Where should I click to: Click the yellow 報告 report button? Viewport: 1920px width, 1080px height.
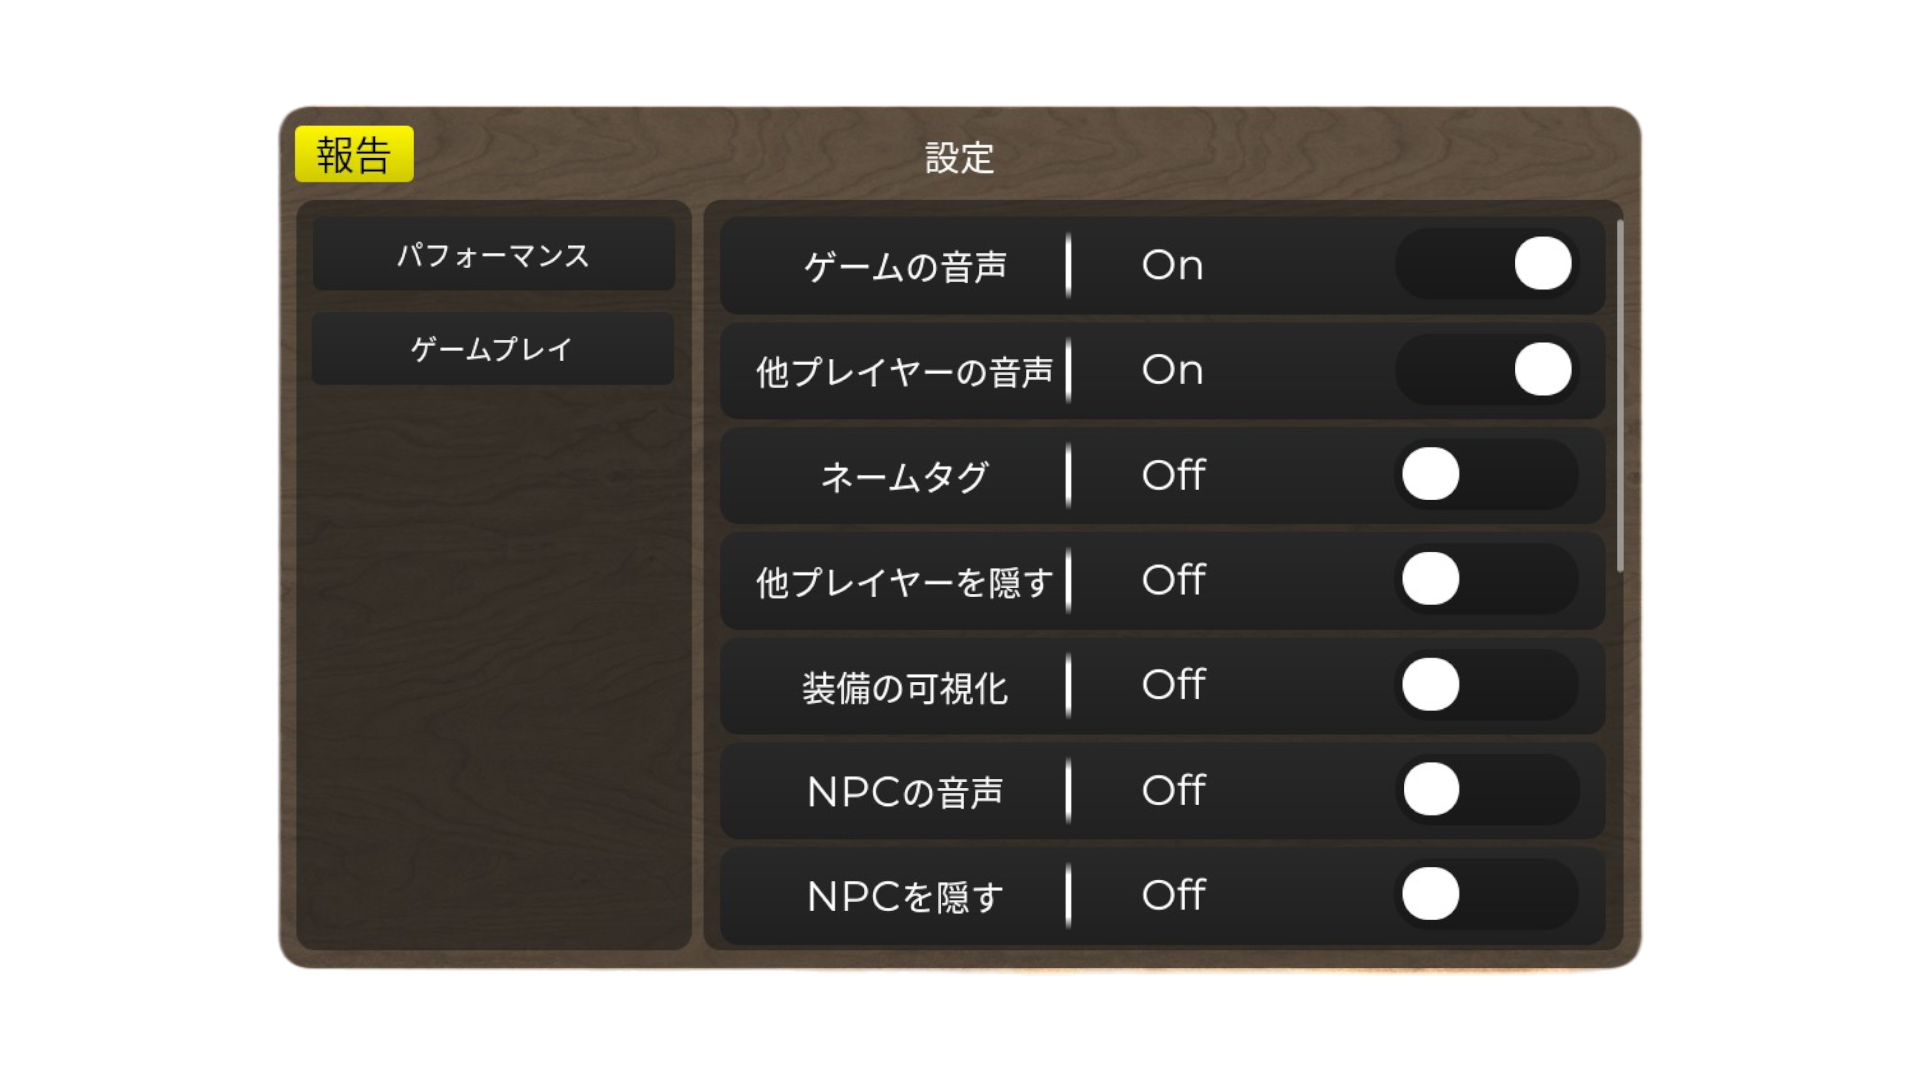(x=354, y=154)
